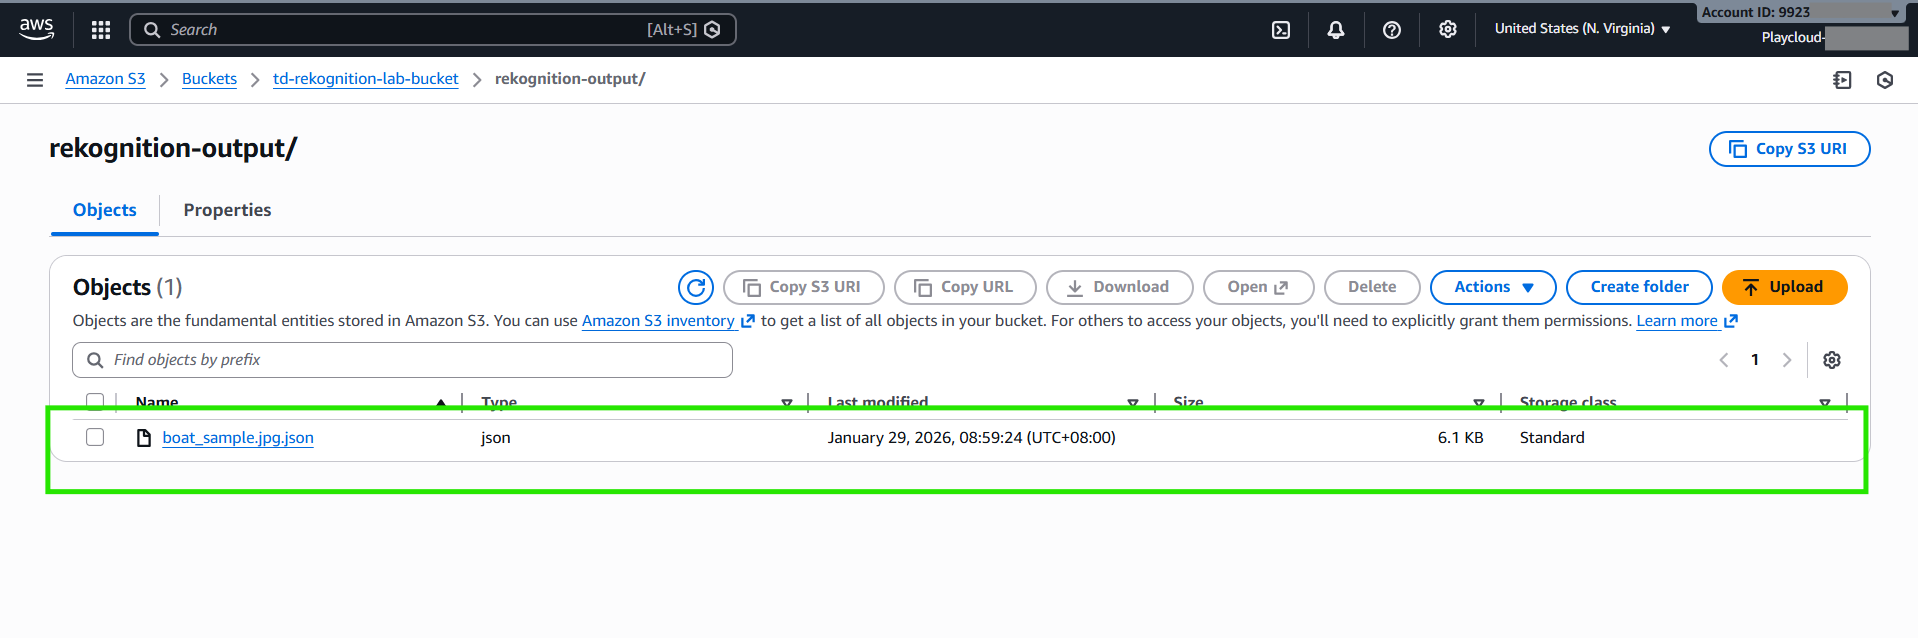1918x638 pixels.
Task: Click the AWS logo home icon
Action: pyautogui.click(x=37, y=29)
